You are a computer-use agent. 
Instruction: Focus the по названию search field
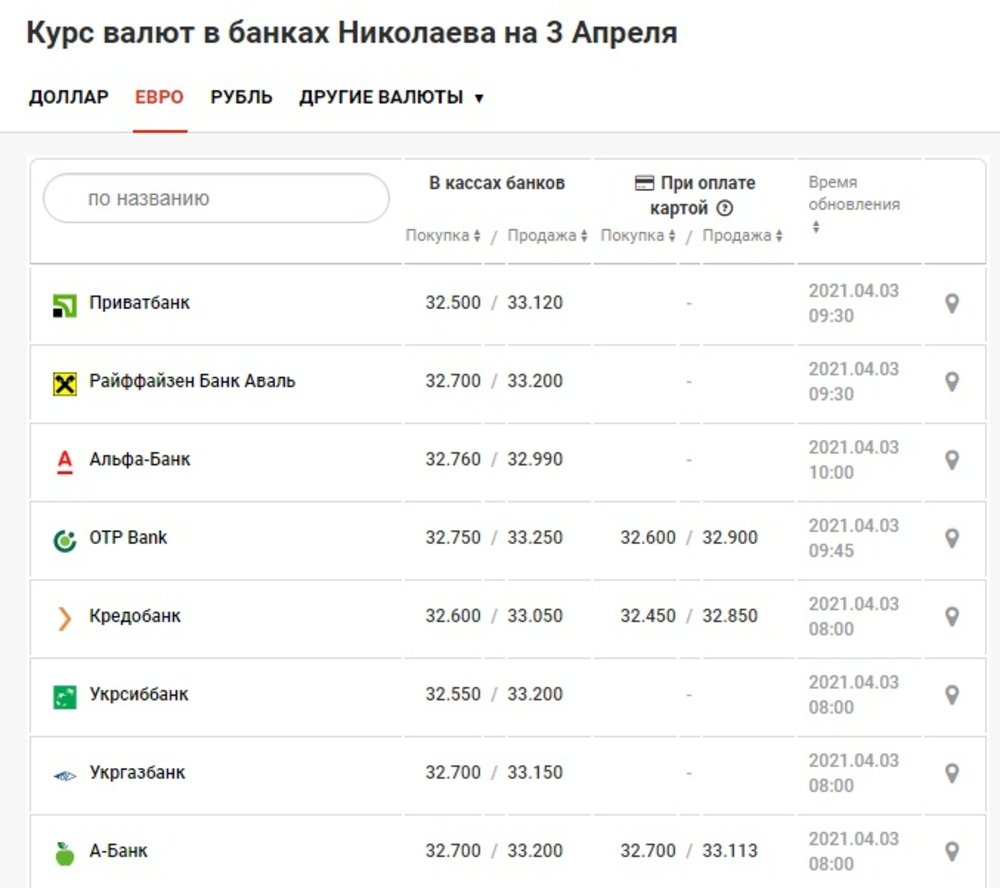[x=216, y=198]
